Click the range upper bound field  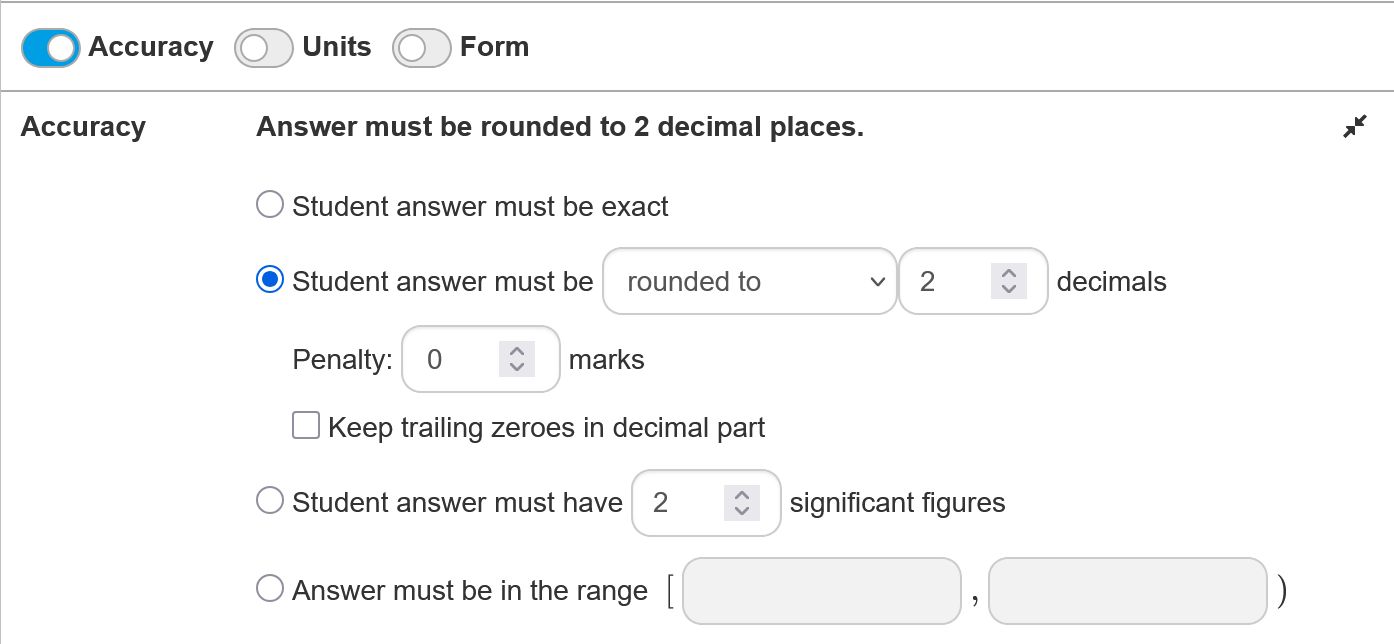[x=1127, y=591]
